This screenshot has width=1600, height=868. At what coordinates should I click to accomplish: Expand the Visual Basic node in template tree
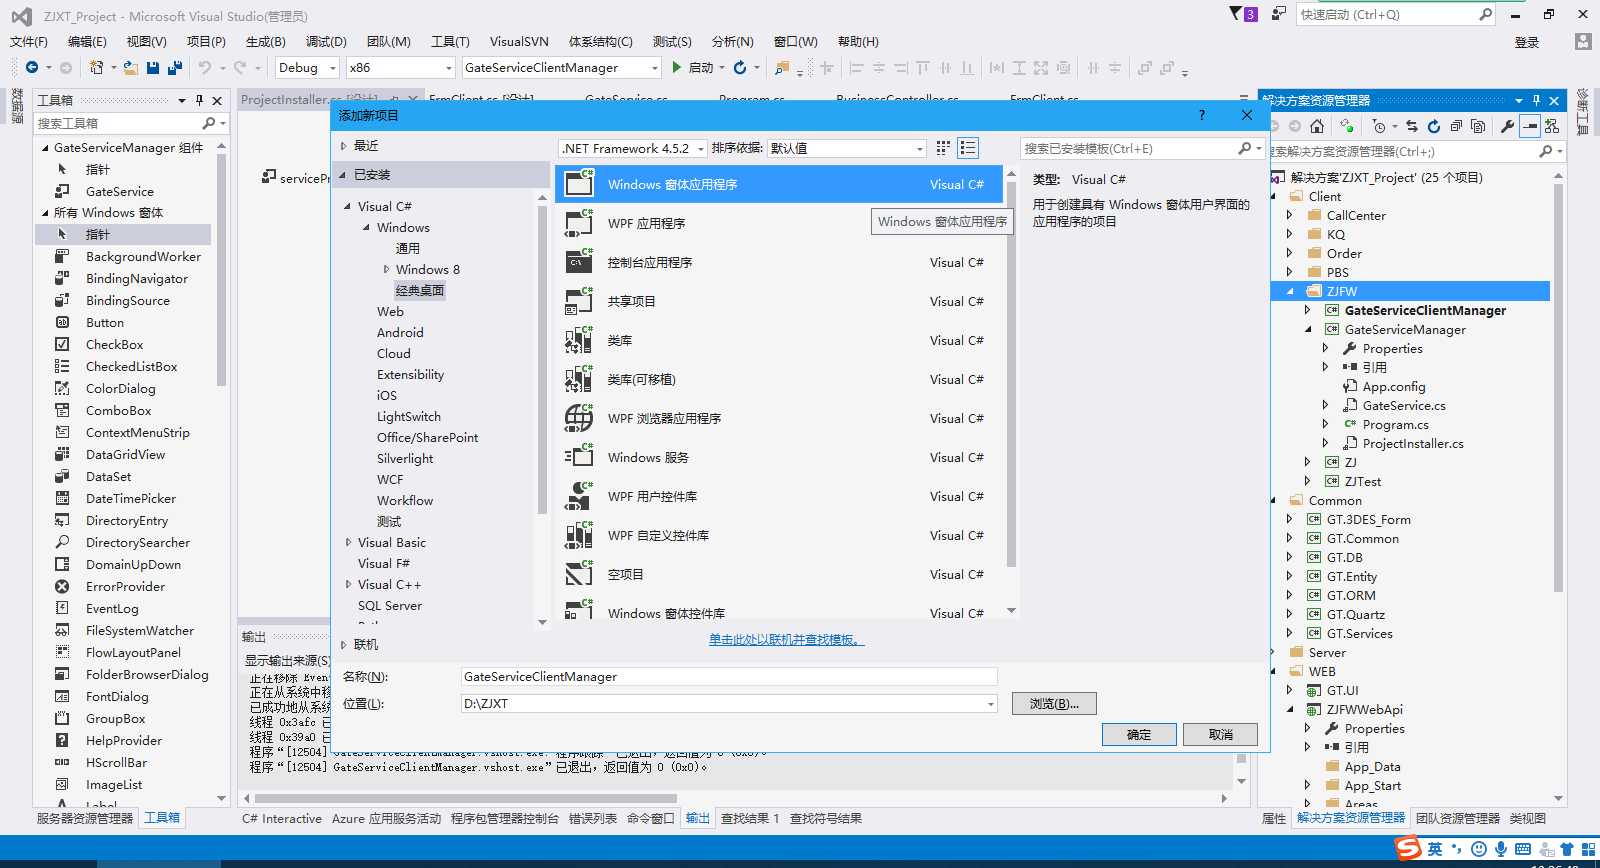(x=349, y=542)
